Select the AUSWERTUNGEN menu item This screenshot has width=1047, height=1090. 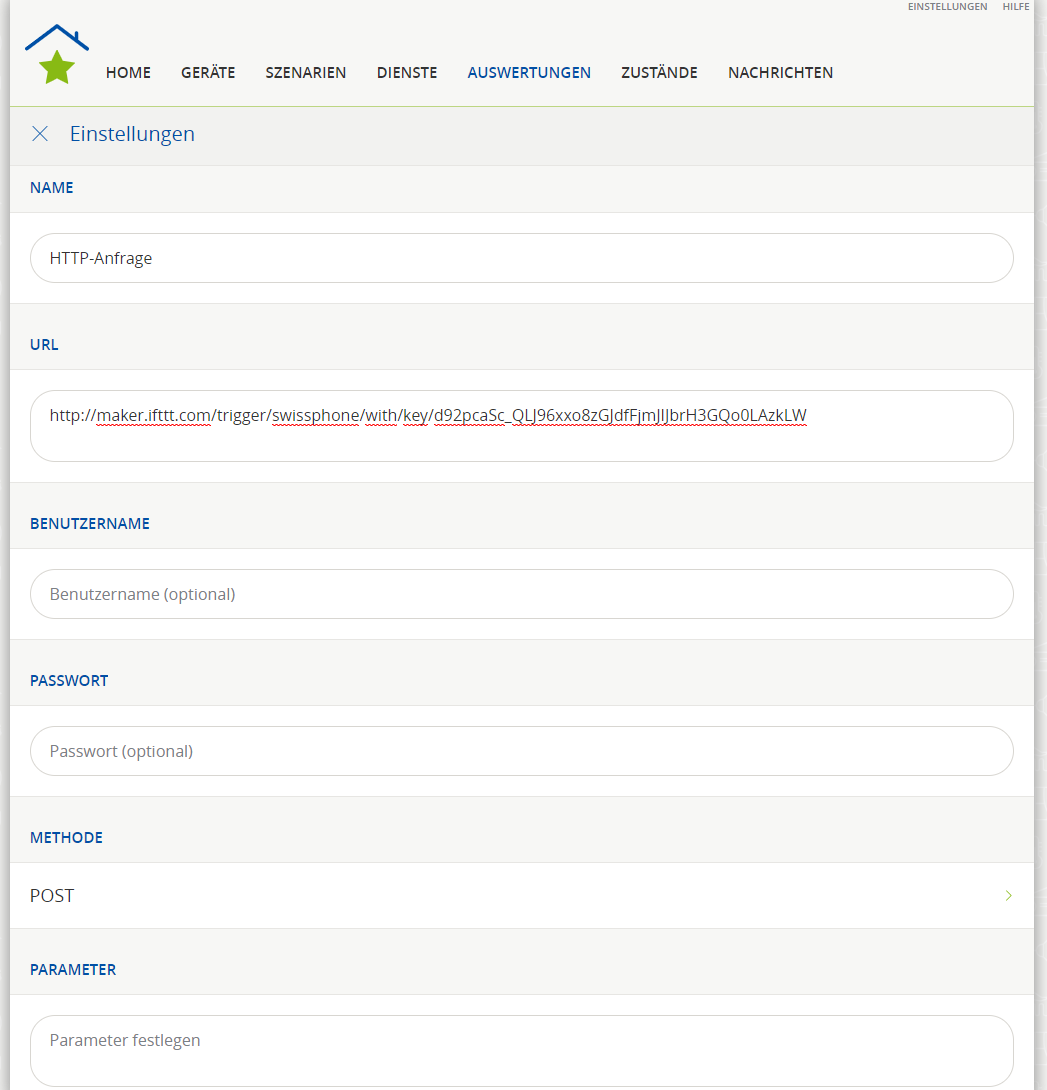[x=529, y=73]
